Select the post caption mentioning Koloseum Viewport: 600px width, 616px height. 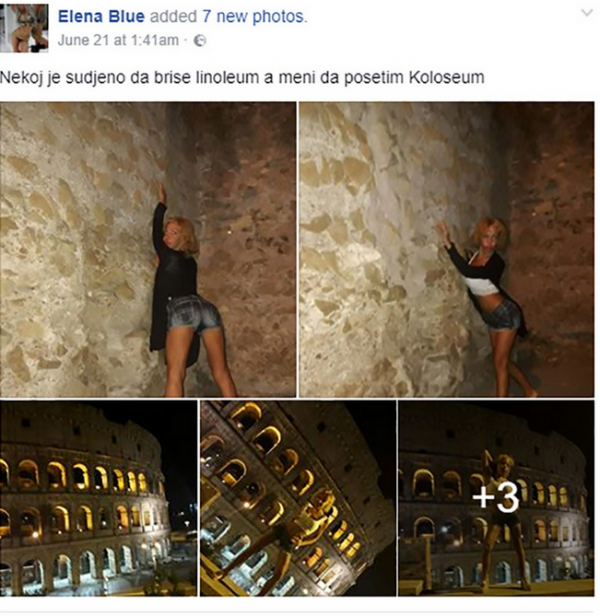242,77
